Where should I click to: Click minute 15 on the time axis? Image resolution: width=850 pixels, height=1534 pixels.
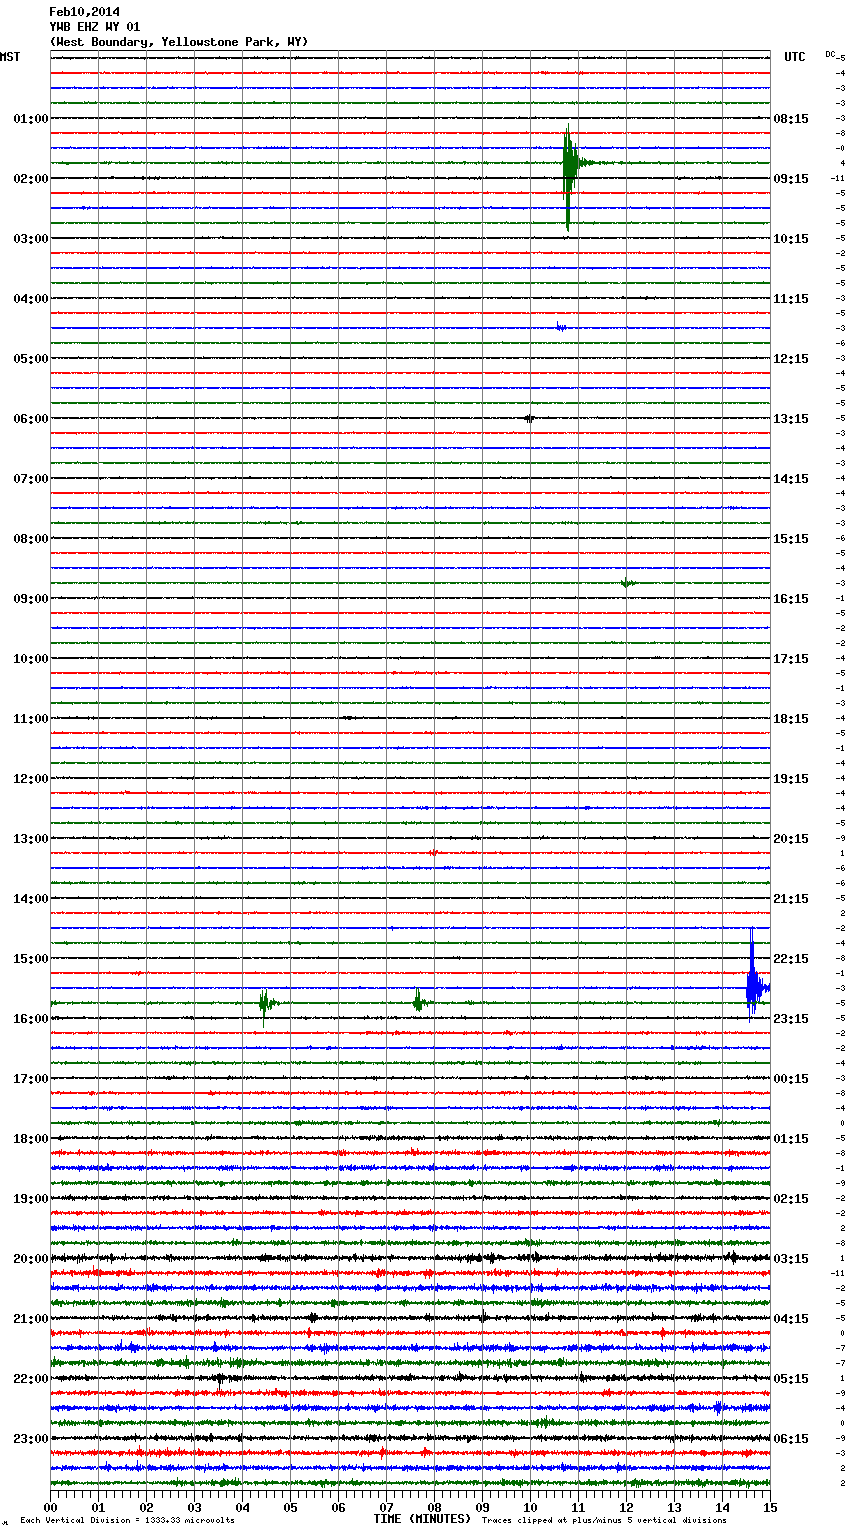click(770, 1507)
